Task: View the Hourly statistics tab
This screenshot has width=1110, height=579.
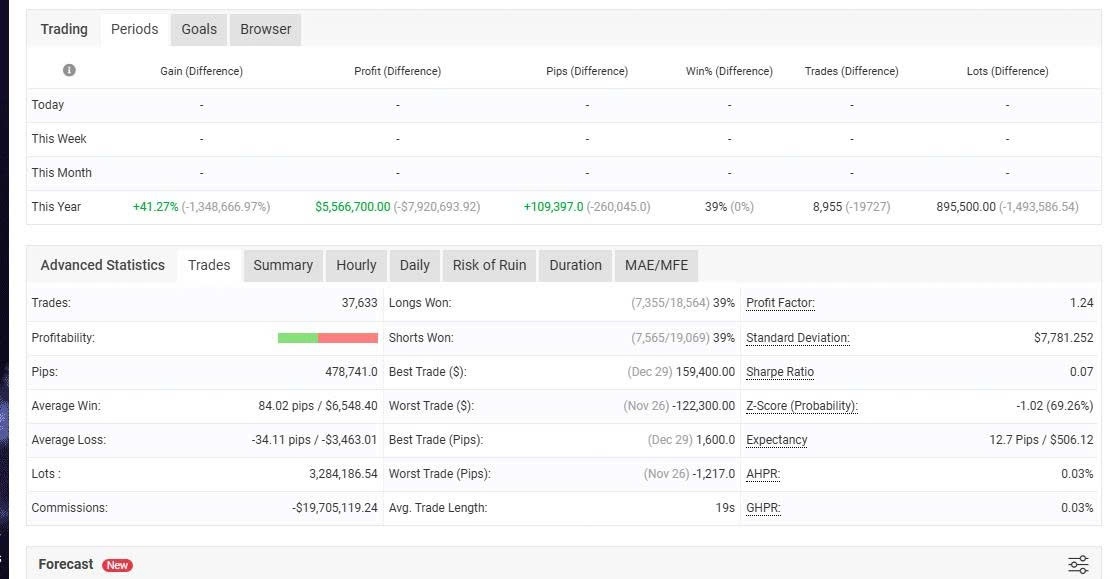Action: pyautogui.click(x=355, y=265)
